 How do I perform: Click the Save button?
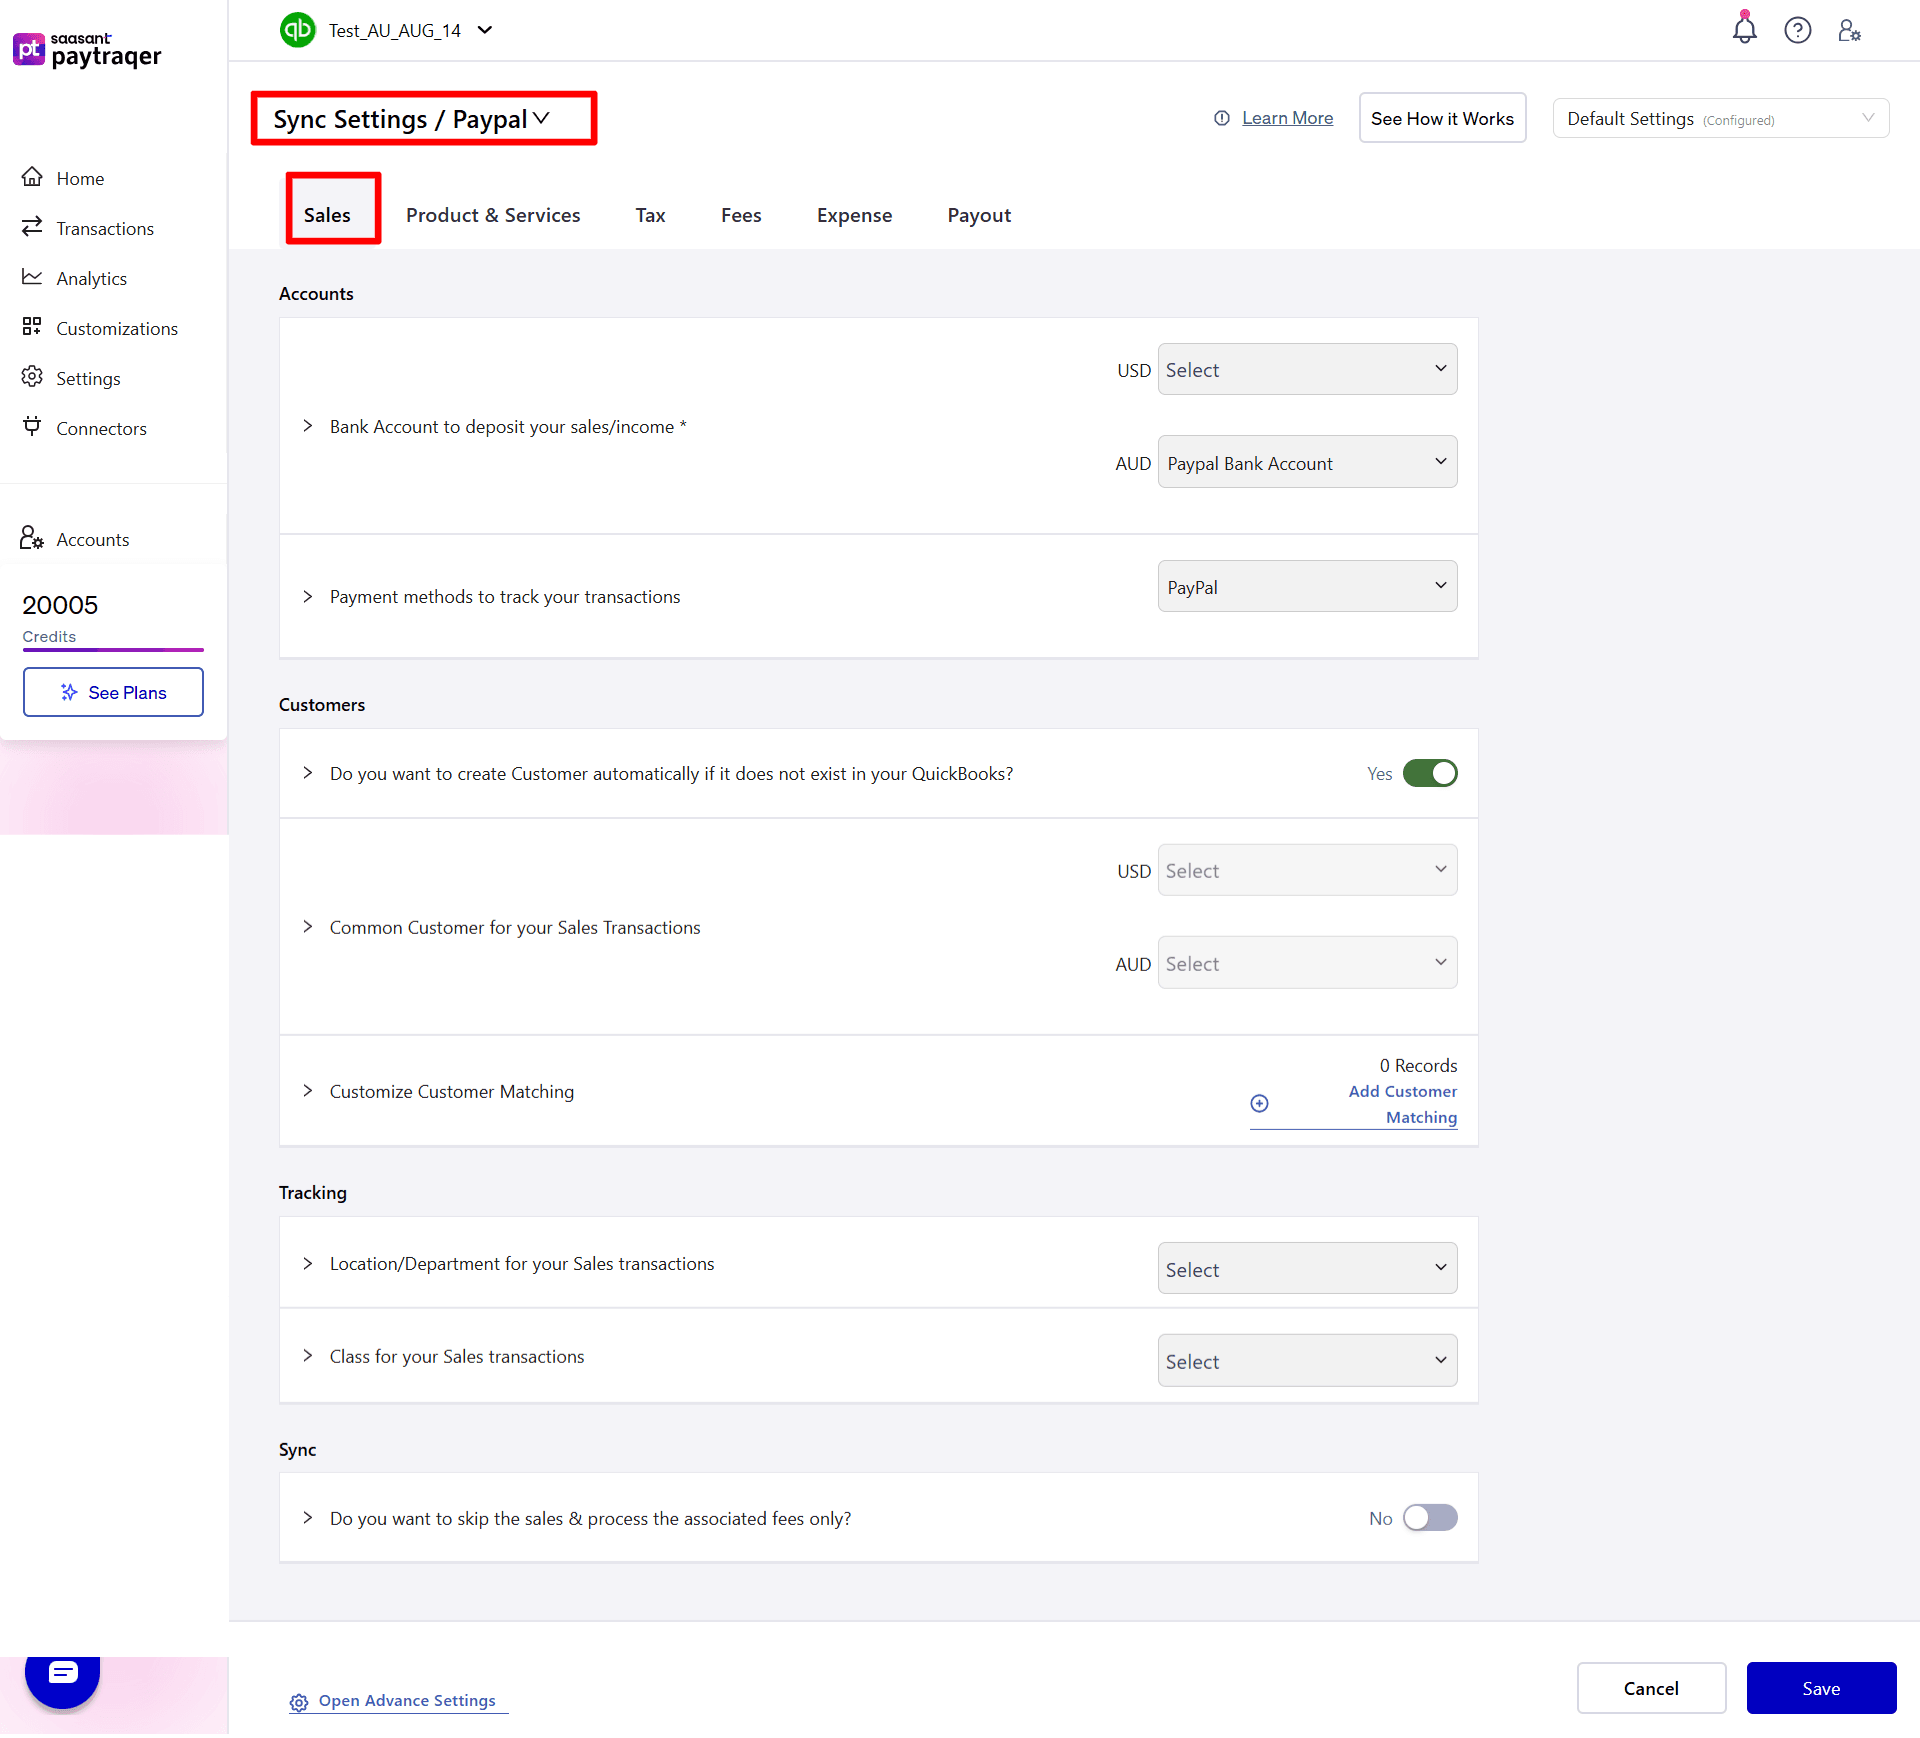point(1821,1688)
